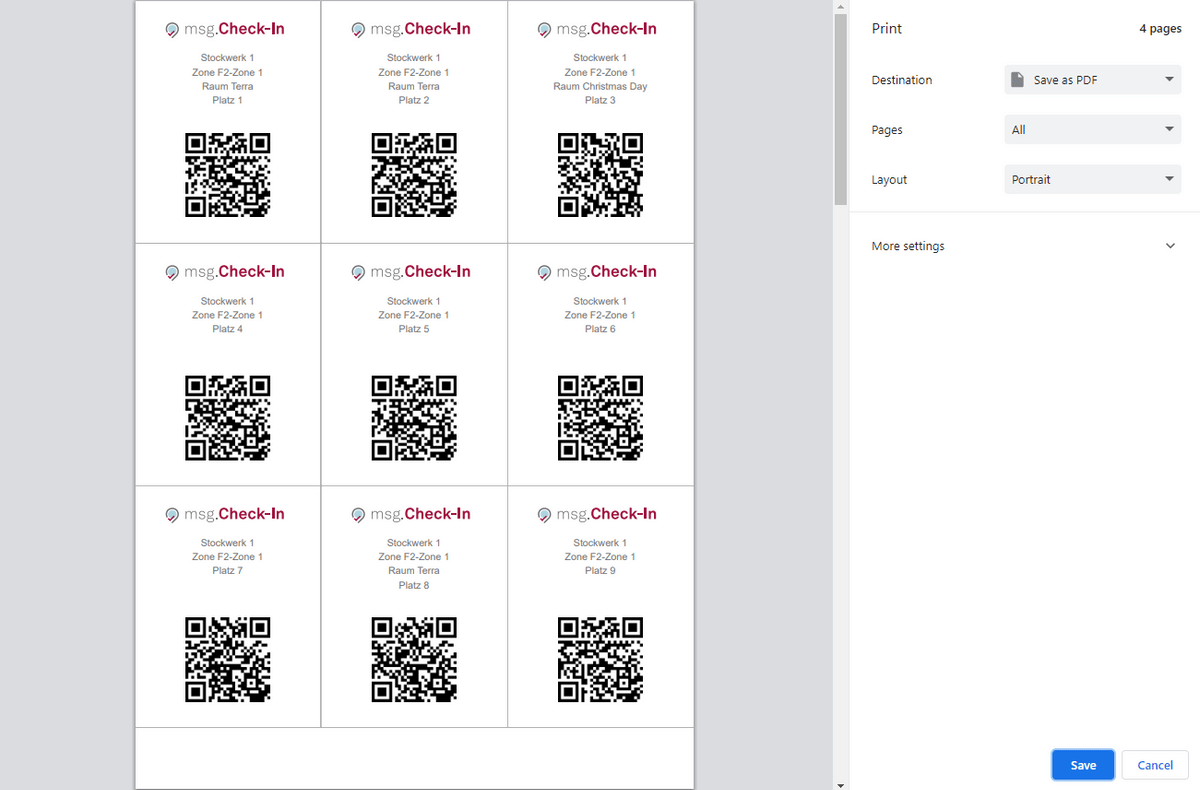Screen dimensions: 1200x790
Task: Click the msg logo icon above Platz 4
Action: [172, 272]
